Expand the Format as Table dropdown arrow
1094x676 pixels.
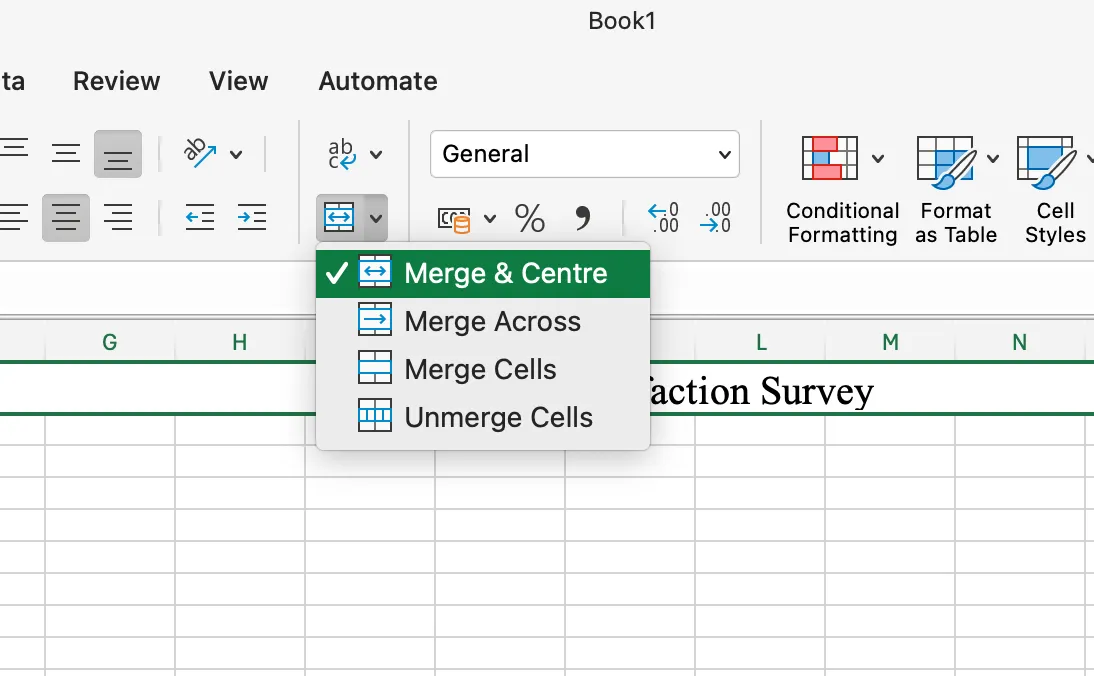click(992, 159)
